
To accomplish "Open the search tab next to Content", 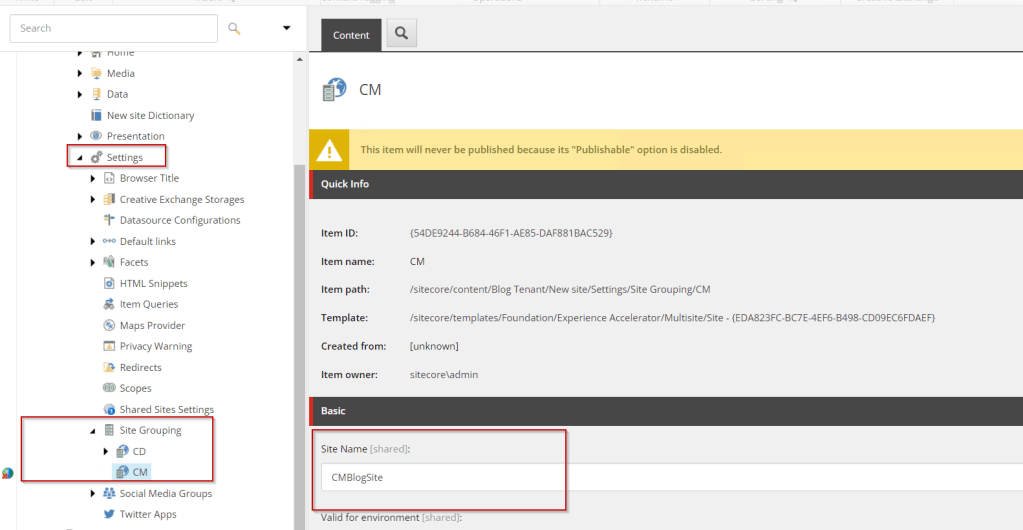I will click(401, 34).
